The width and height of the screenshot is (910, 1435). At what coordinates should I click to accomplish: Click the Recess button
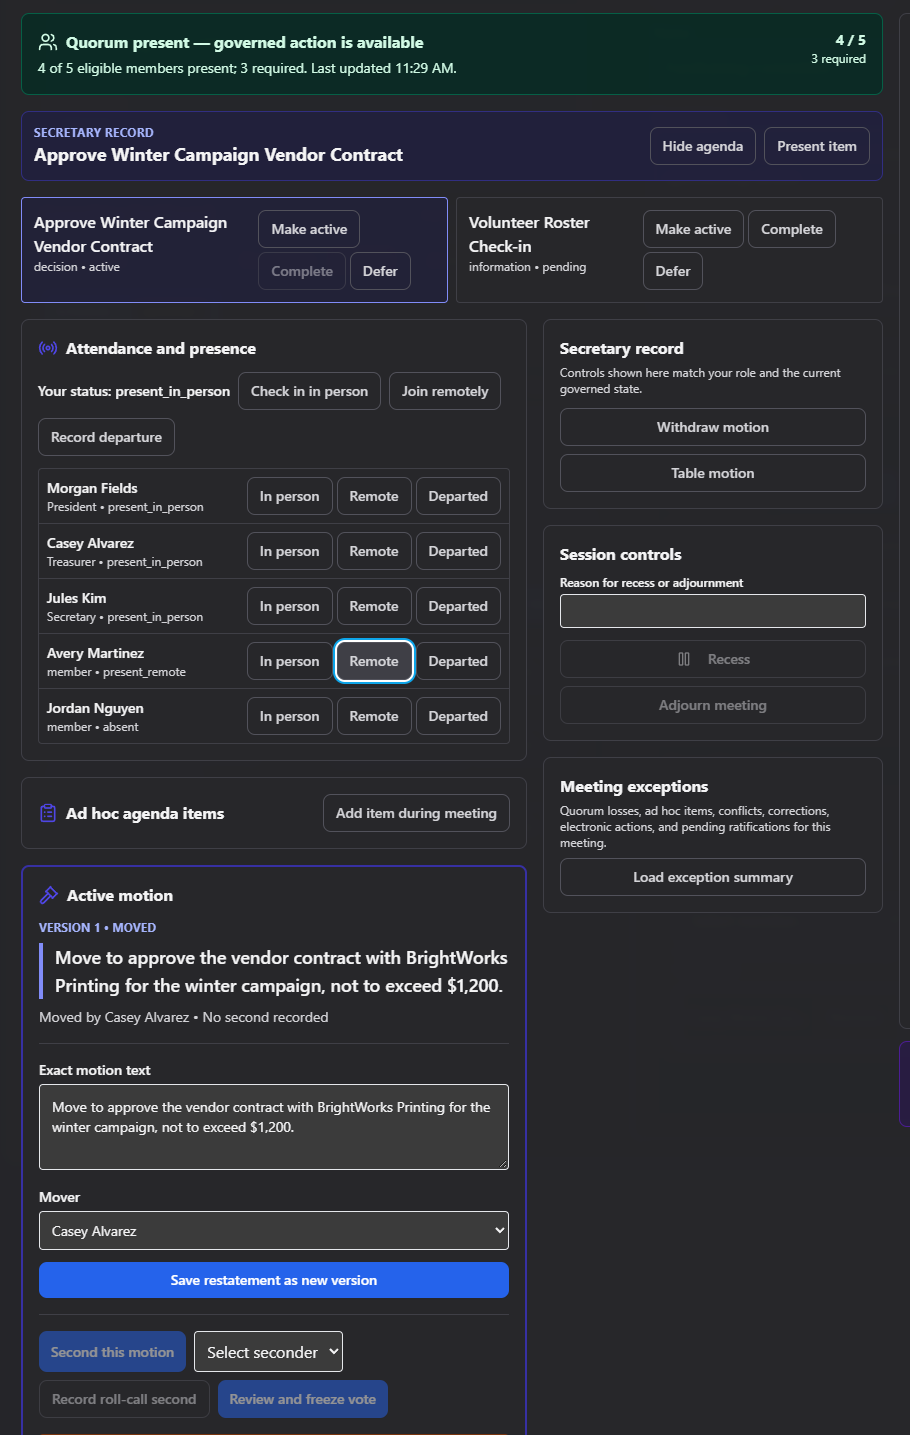(x=713, y=659)
